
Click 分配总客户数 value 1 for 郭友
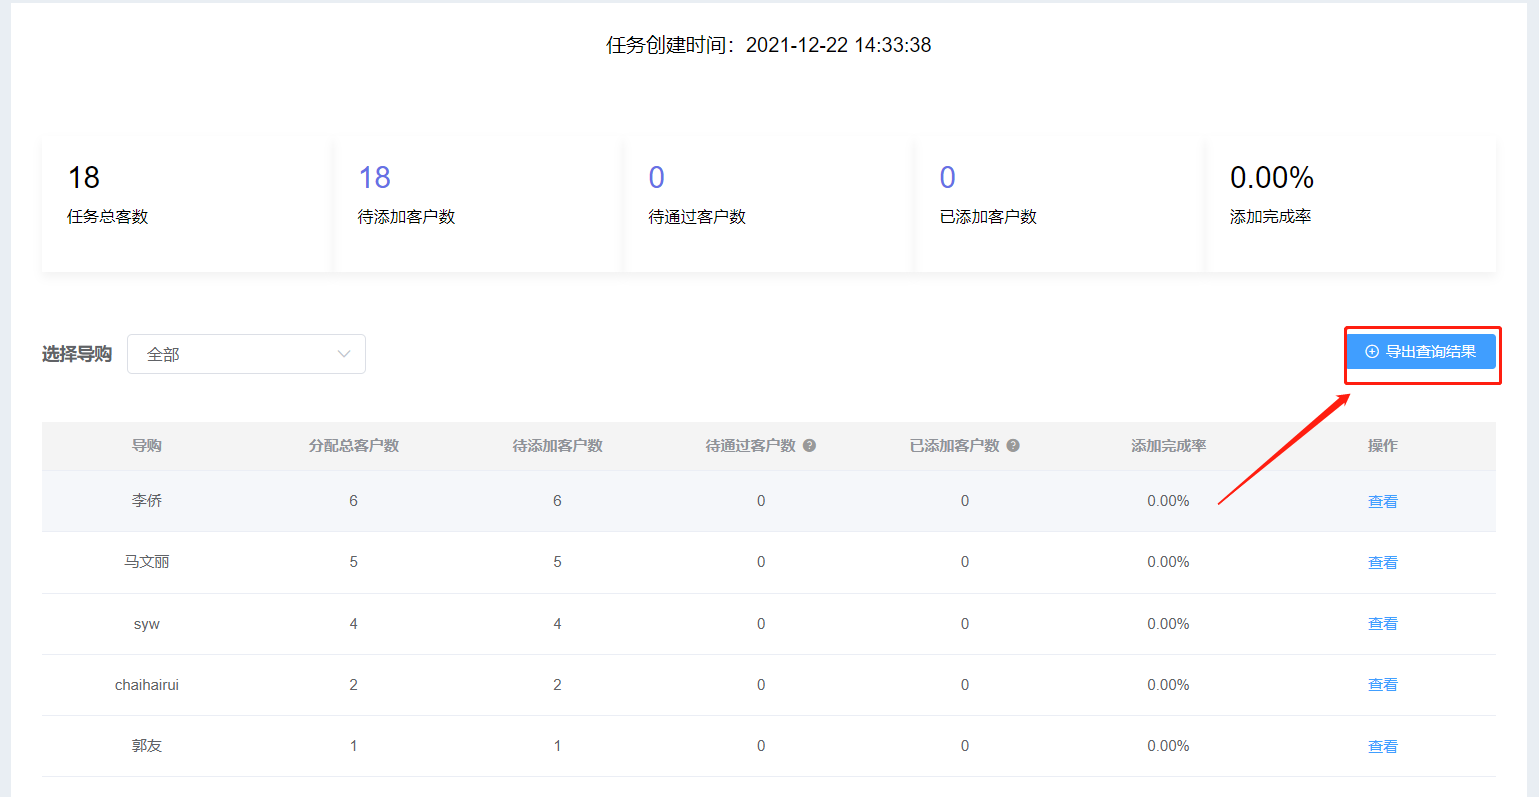(x=353, y=746)
